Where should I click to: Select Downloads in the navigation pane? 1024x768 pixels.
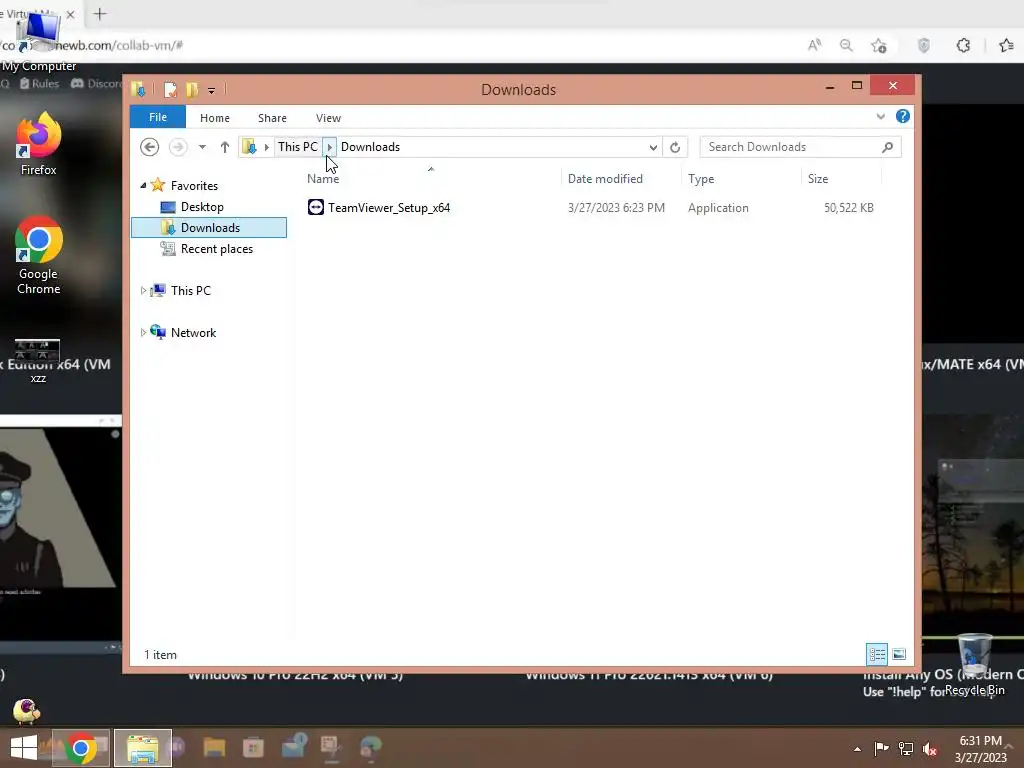209,228
